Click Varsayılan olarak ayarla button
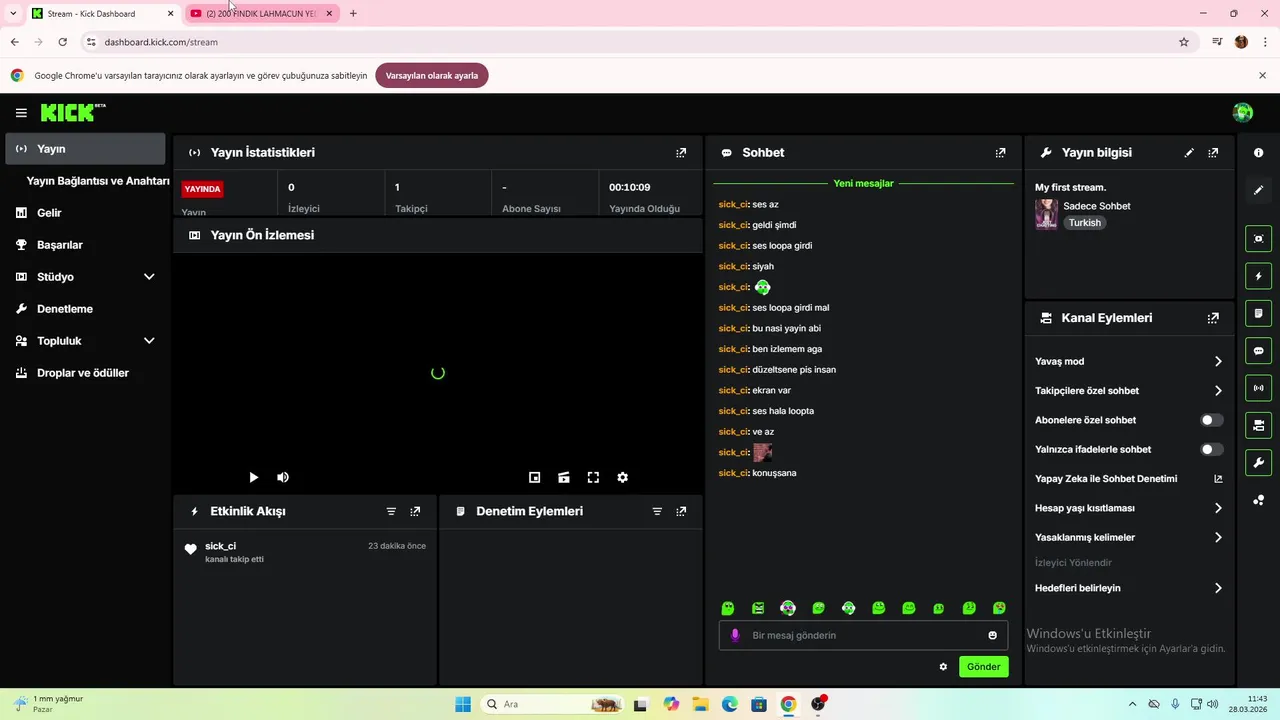The height and width of the screenshot is (720, 1280). click(432, 75)
